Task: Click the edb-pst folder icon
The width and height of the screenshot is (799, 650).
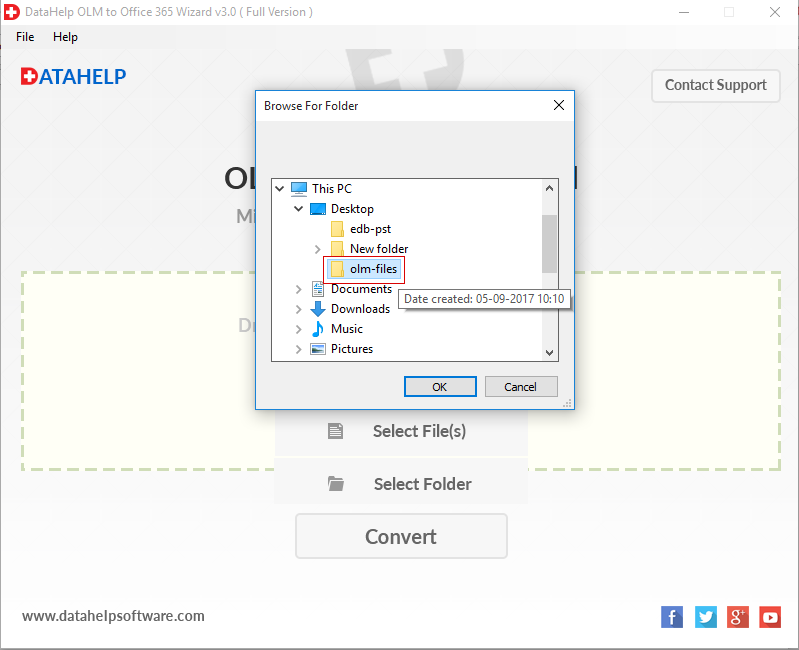Action: 337,229
